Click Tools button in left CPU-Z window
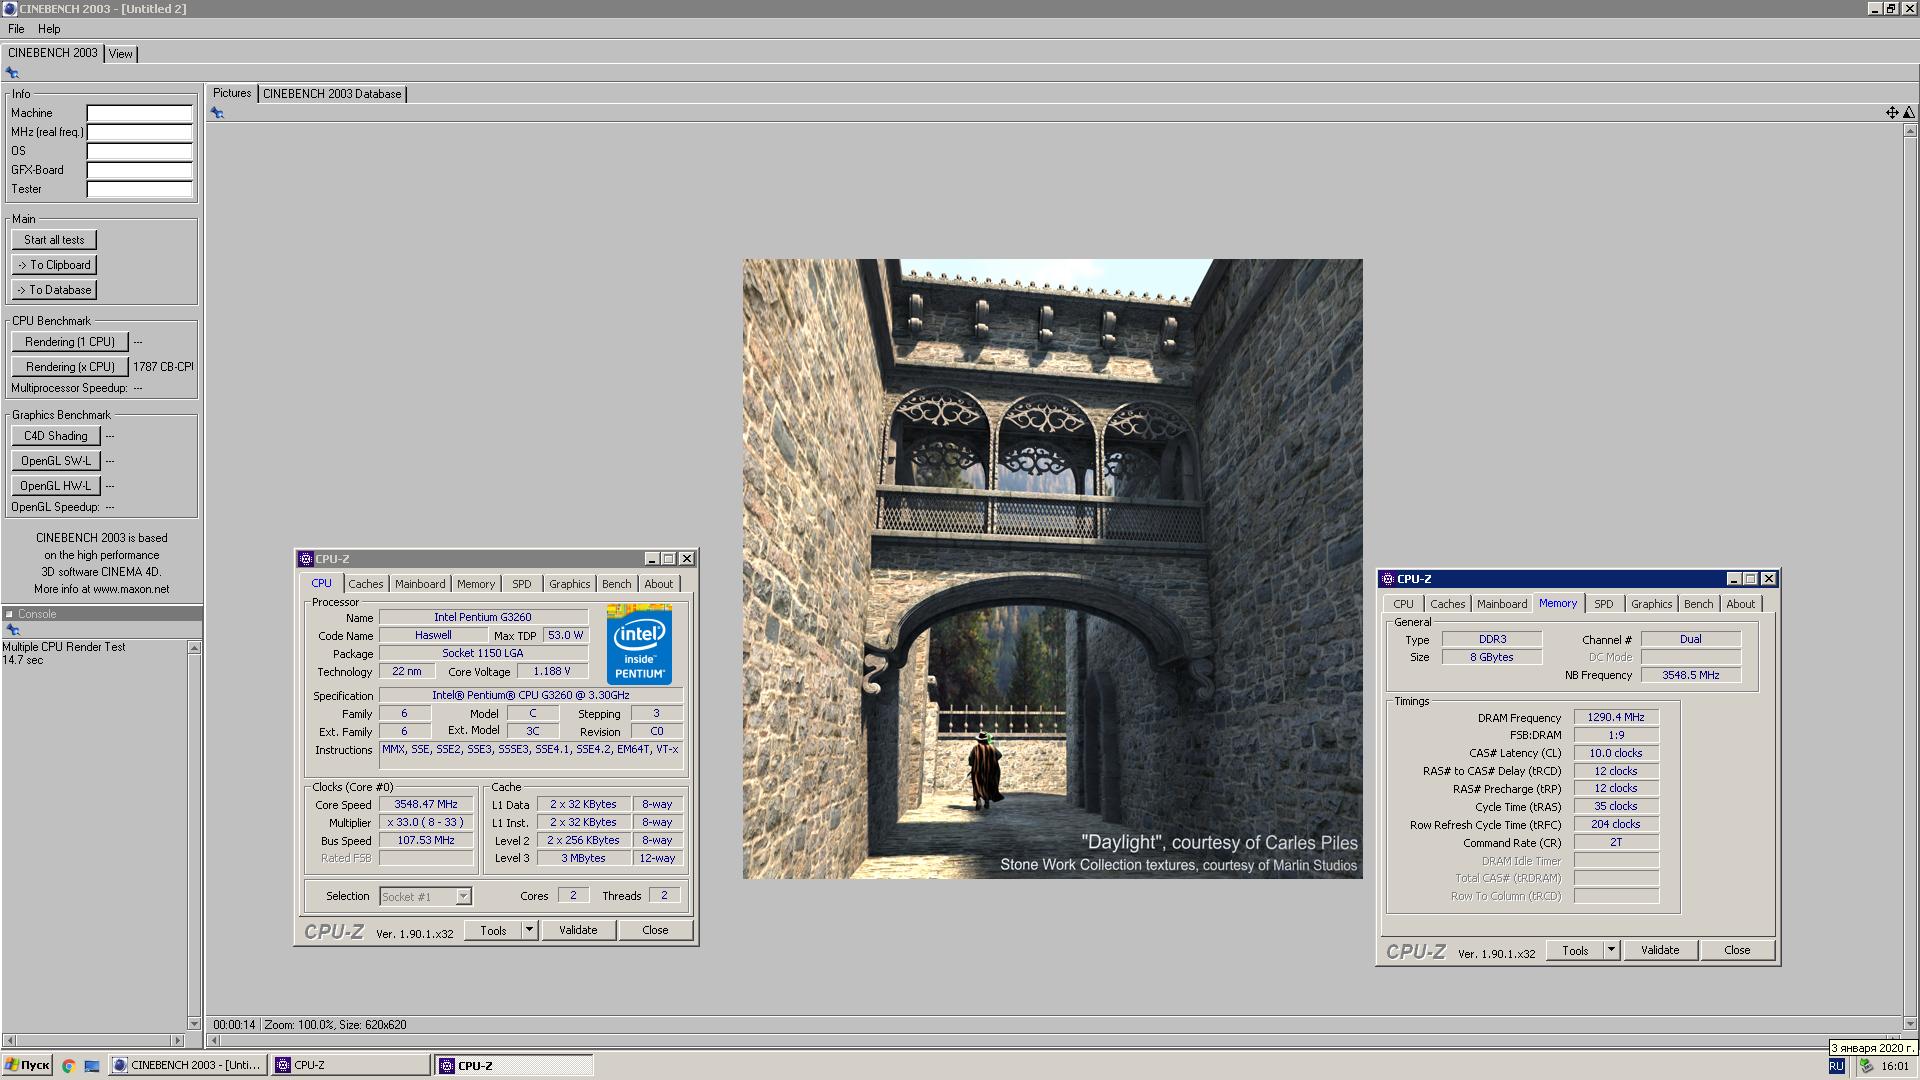1920x1080 pixels. click(494, 930)
